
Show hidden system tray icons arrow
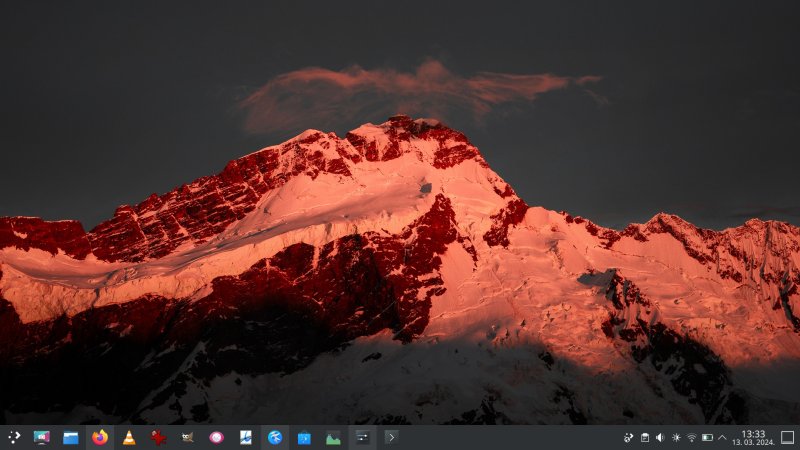722,437
